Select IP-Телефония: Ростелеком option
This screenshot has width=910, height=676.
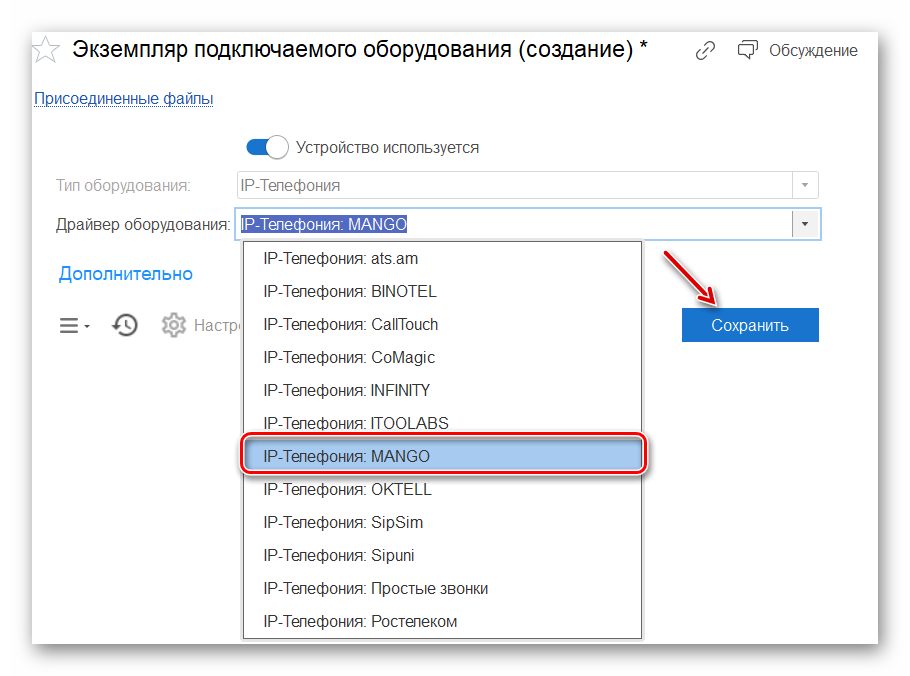[442, 621]
